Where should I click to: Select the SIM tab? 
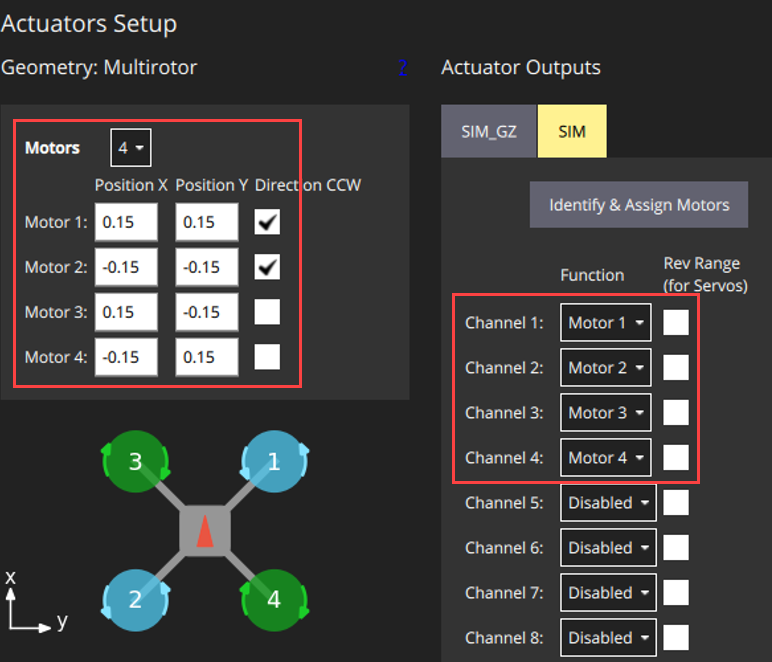click(572, 131)
